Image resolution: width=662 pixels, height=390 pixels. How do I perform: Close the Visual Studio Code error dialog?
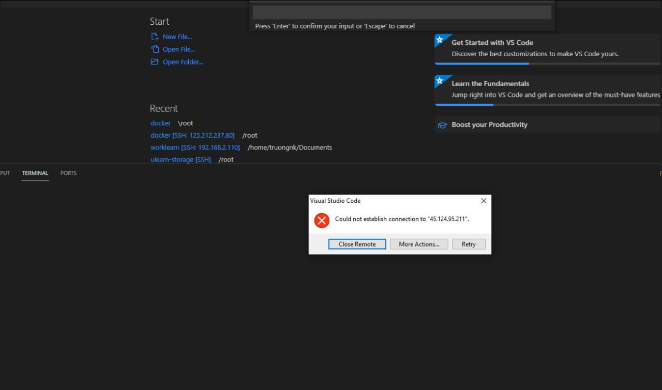click(x=483, y=201)
